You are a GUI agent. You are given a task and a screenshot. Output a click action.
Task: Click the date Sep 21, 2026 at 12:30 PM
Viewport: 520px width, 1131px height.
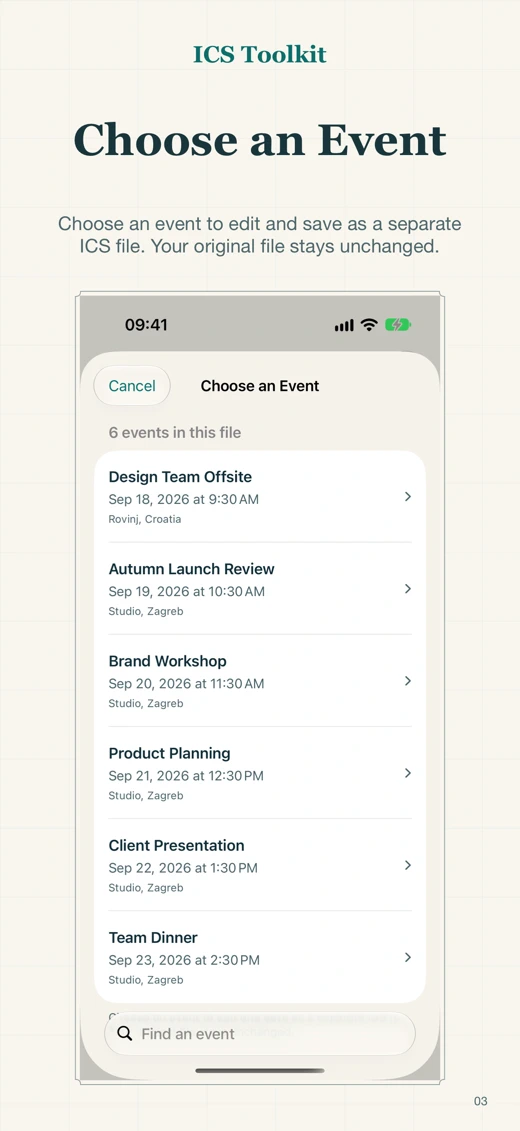[x=186, y=776]
